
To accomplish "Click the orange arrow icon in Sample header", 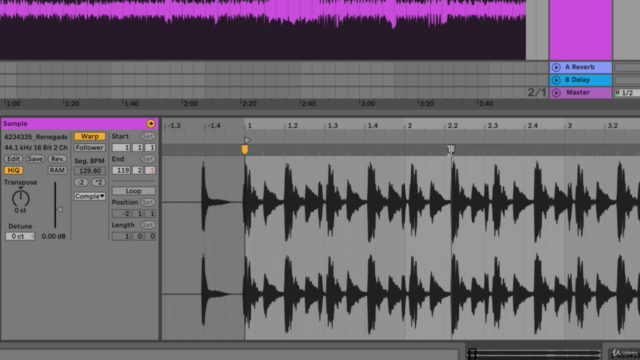I will pyautogui.click(x=151, y=123).
